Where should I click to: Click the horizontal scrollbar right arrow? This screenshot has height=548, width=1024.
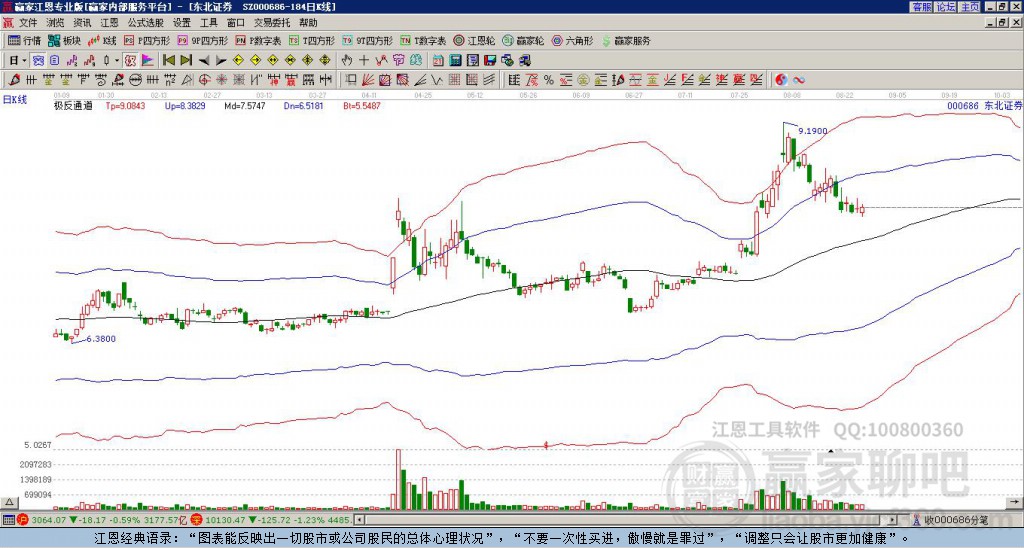coord(892,520)
